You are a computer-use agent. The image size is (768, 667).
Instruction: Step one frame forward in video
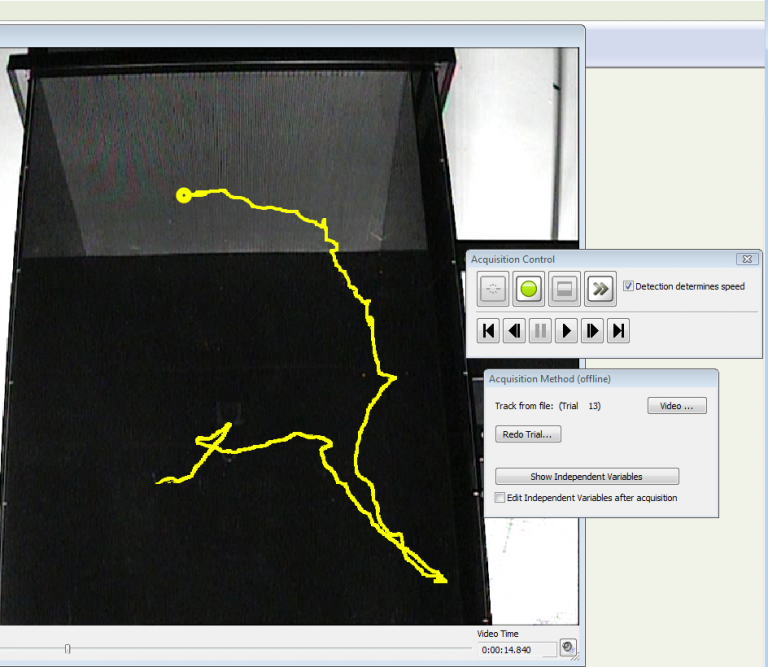pos(593,331)
